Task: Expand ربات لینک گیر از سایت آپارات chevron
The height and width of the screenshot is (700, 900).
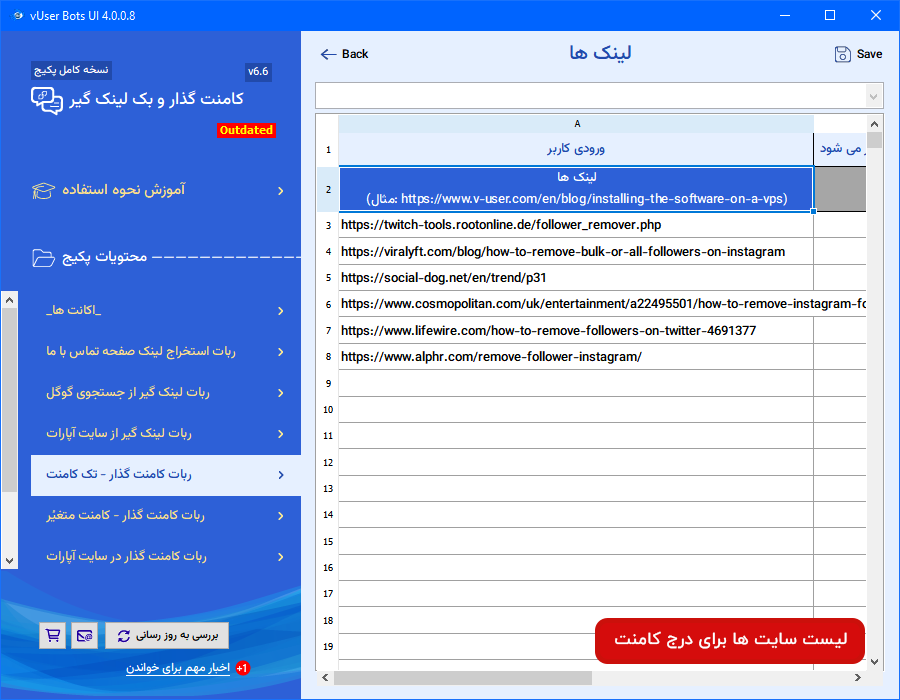Action: [281, 434]
